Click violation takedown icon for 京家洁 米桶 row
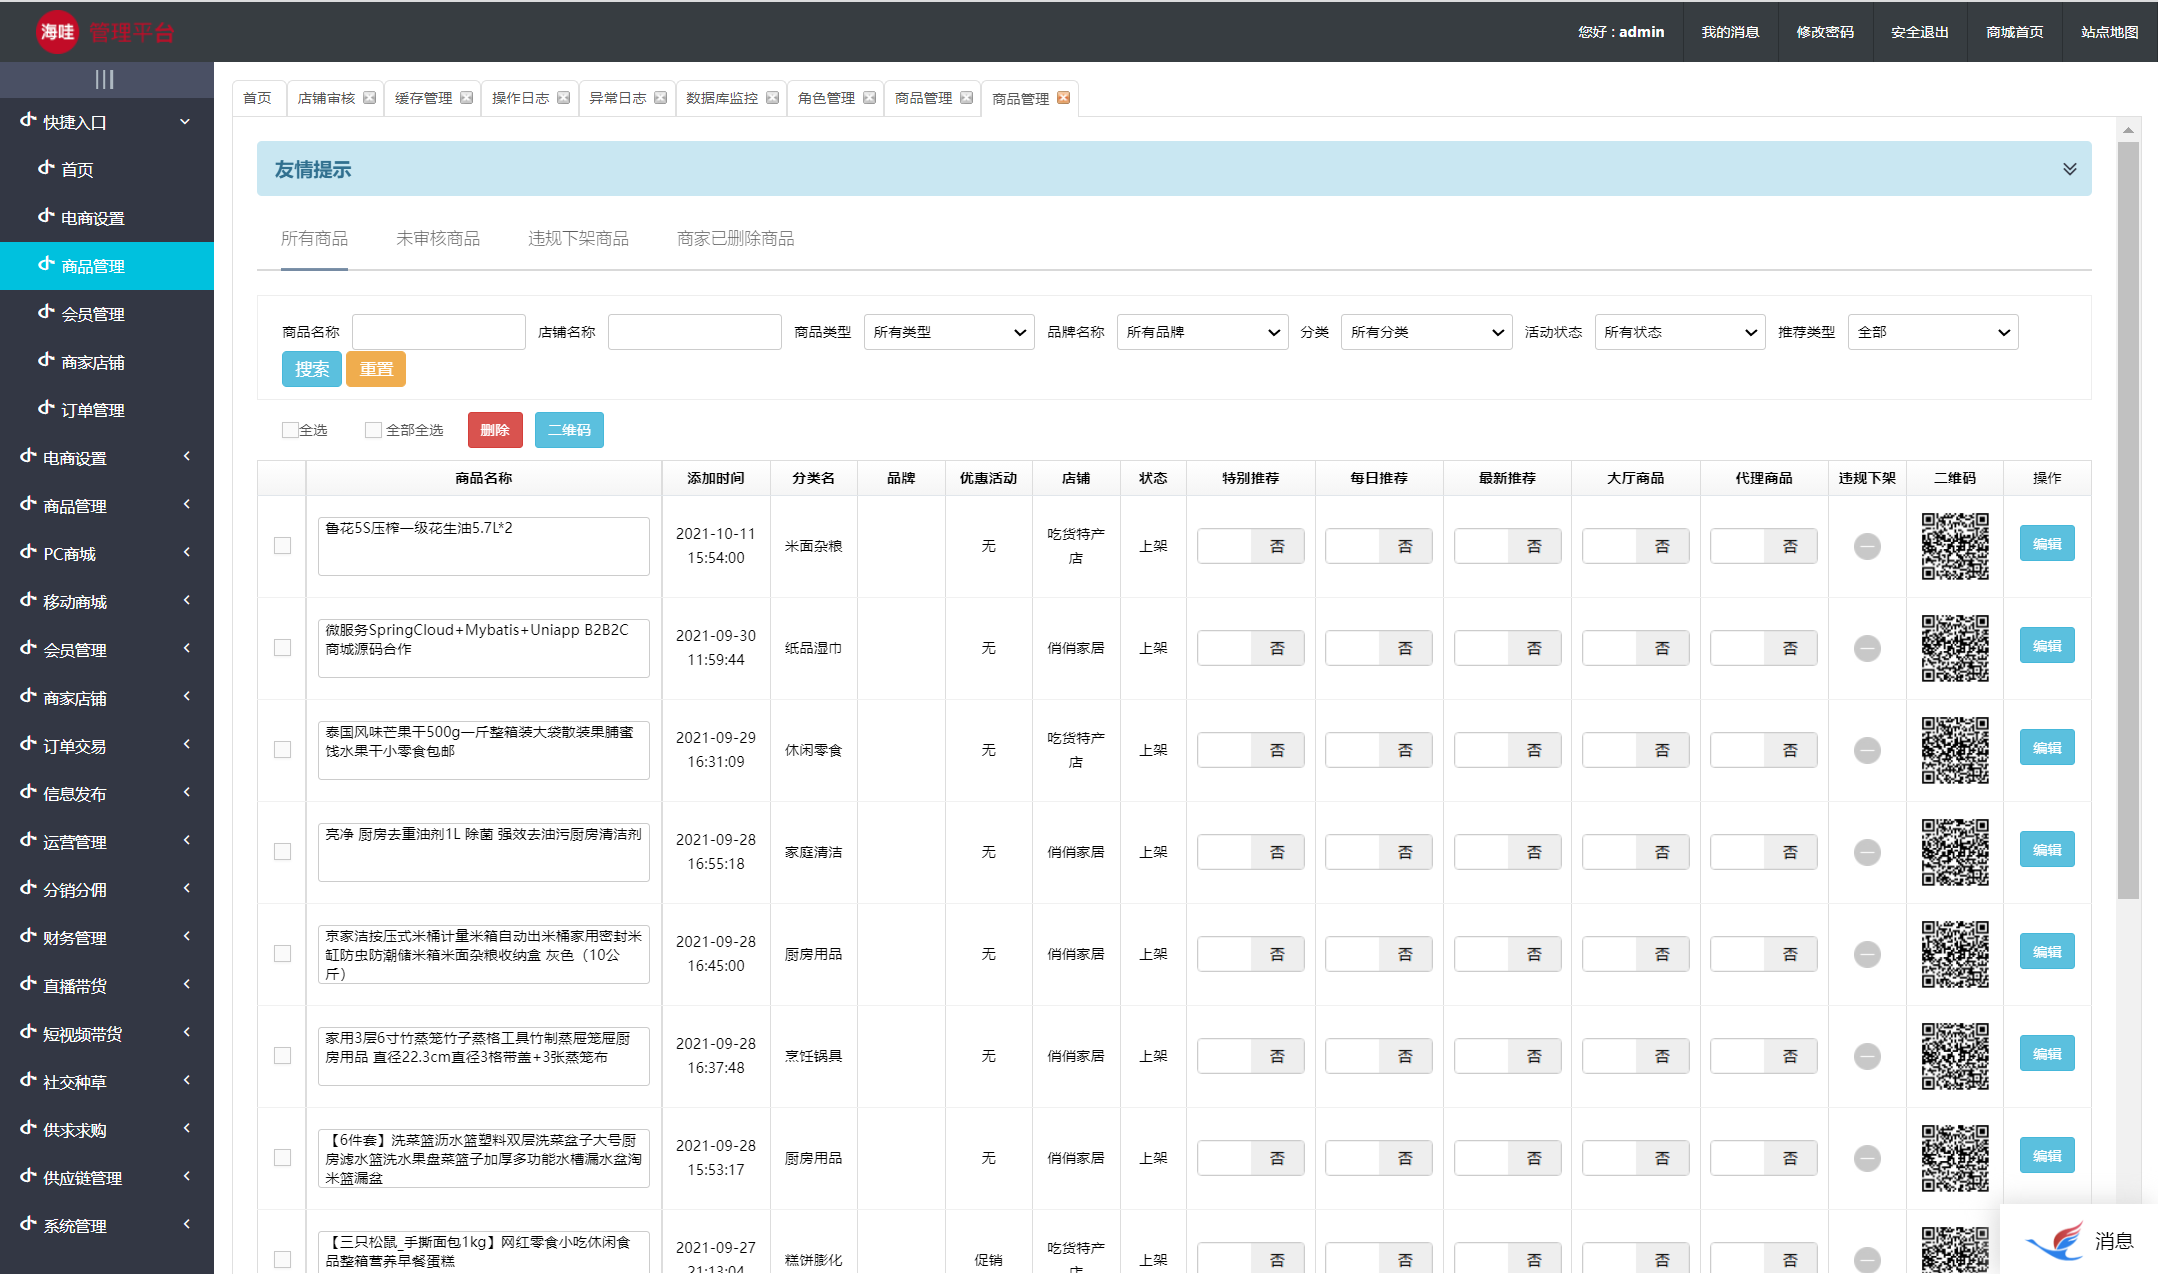 (1867, 954)
